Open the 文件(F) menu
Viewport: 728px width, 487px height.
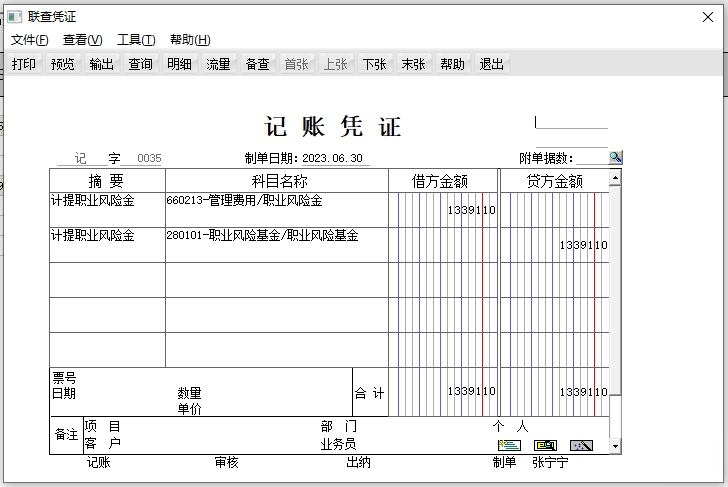pos(29,40)
